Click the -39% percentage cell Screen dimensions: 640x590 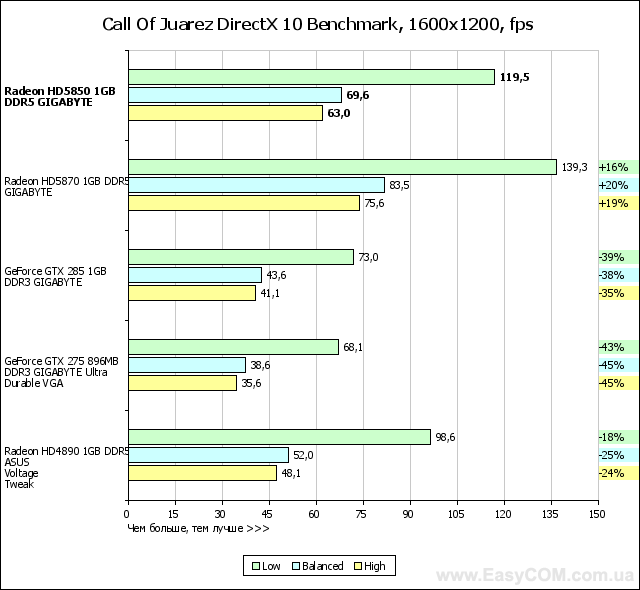click(618, 257)
